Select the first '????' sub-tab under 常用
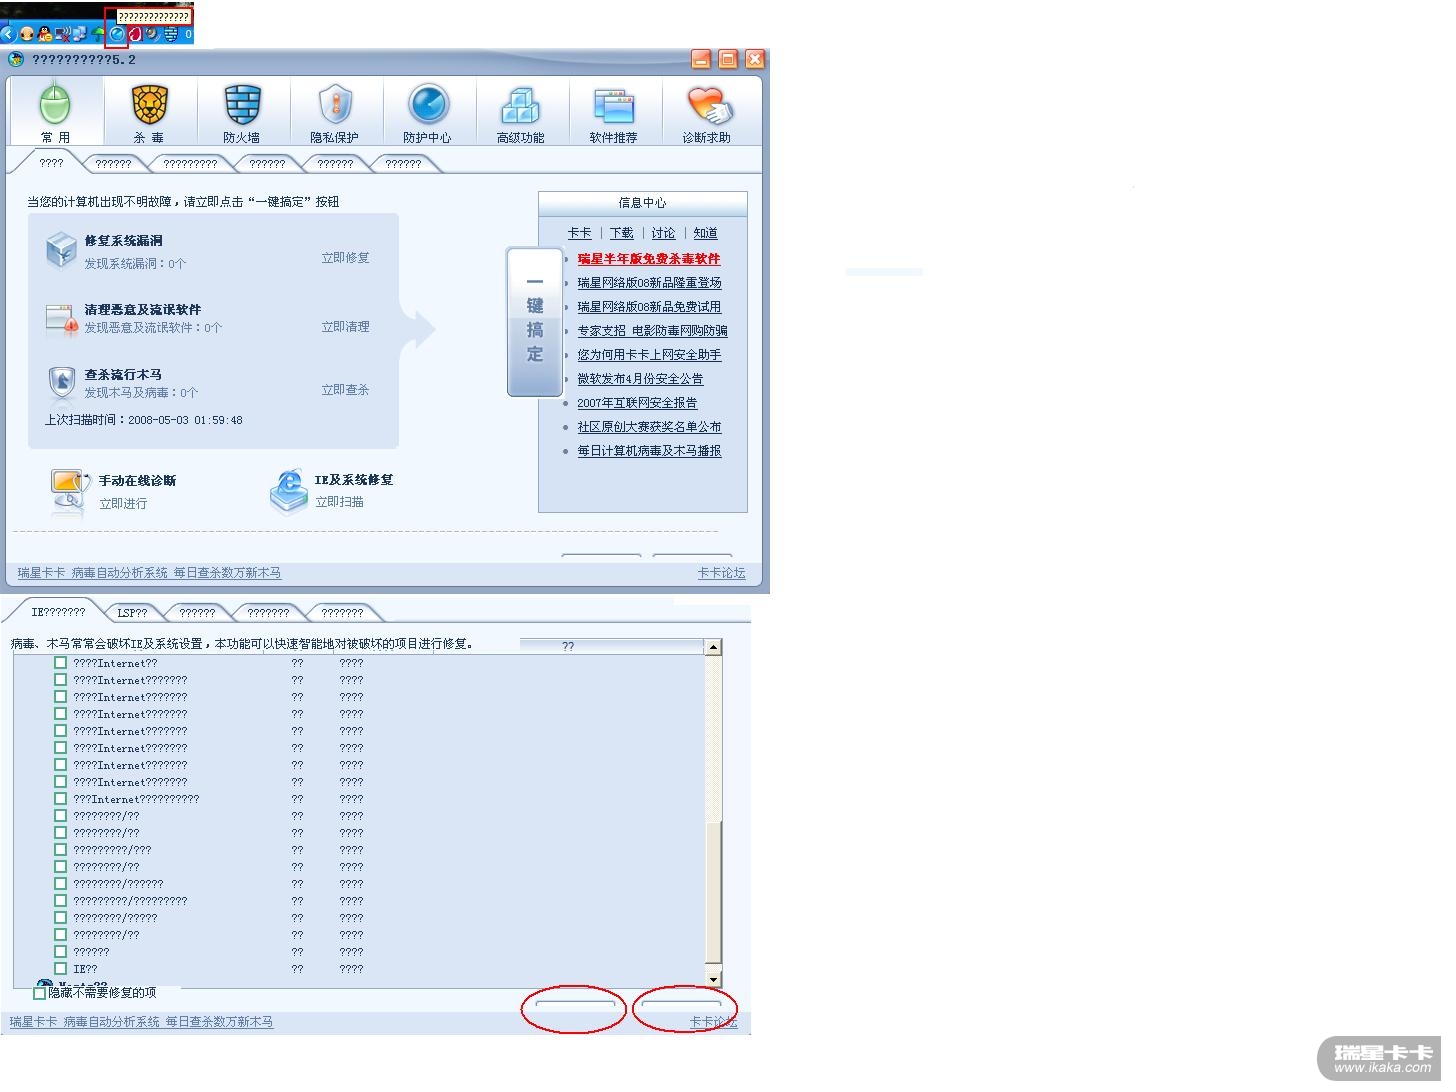 tap(51, 162)
